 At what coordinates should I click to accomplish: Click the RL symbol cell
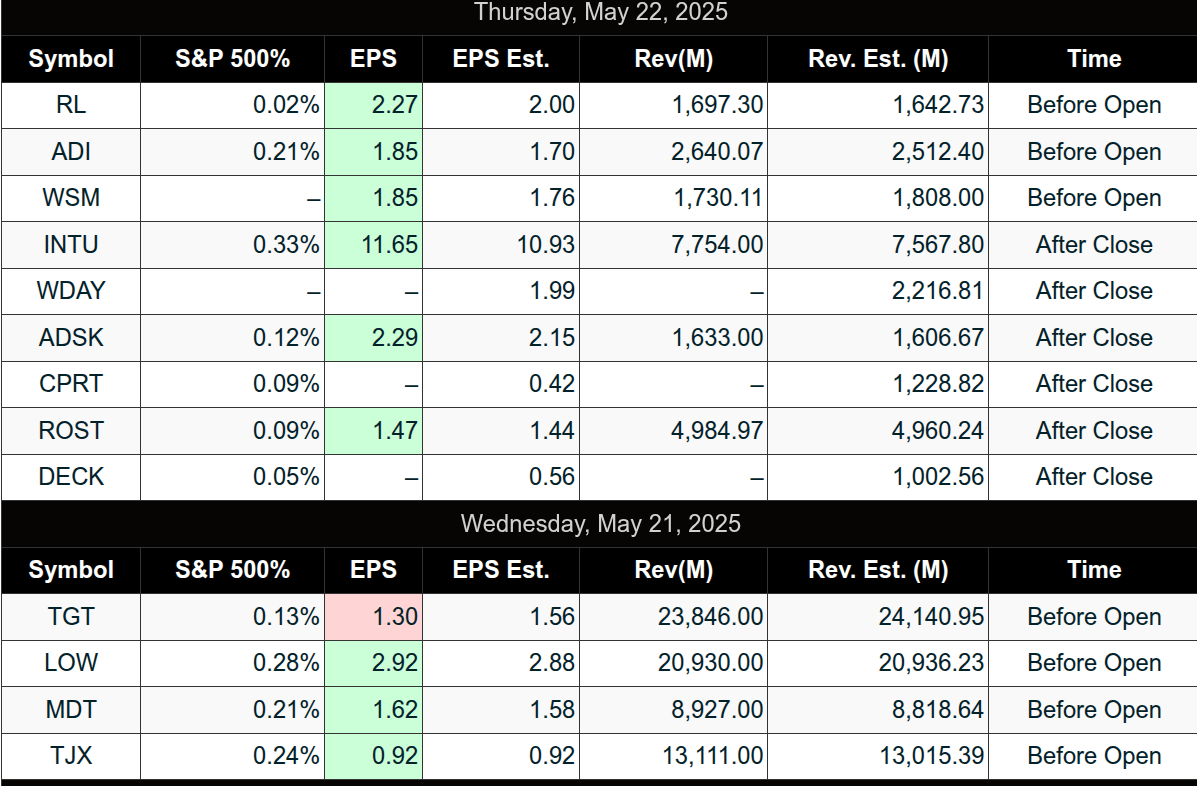(71, 105)
